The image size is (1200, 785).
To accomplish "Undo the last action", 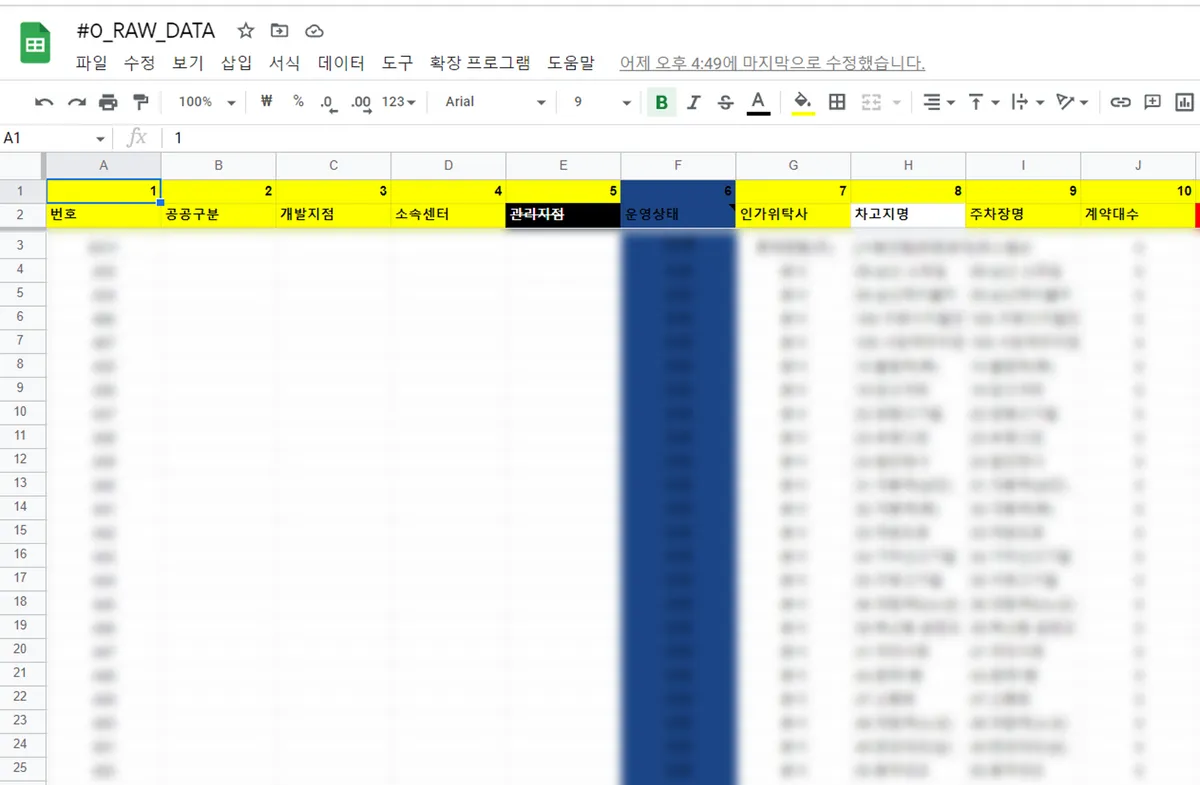I will tap(44, 102).
